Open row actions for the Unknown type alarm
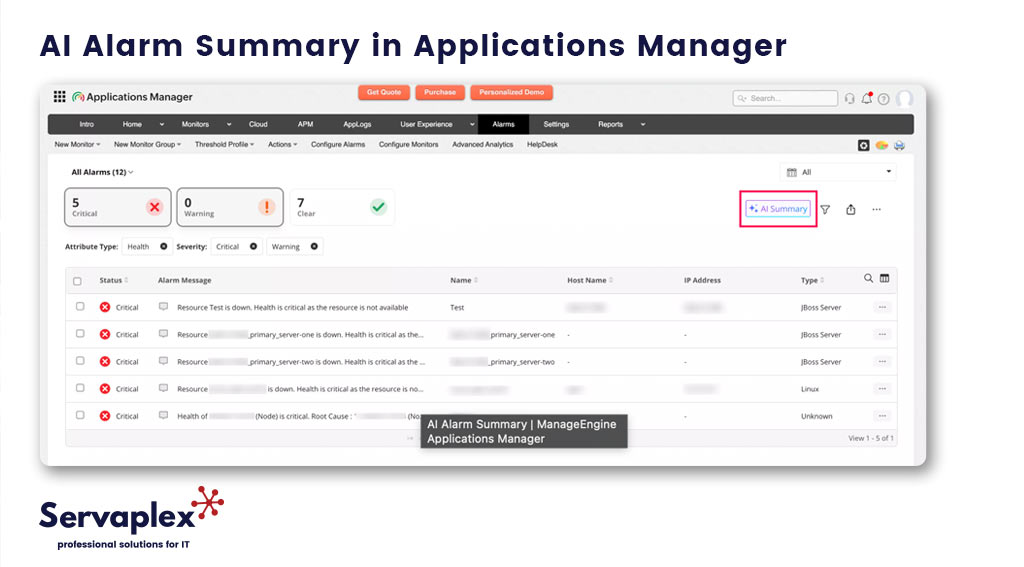 pyautogui.click(x=882, y=416)
